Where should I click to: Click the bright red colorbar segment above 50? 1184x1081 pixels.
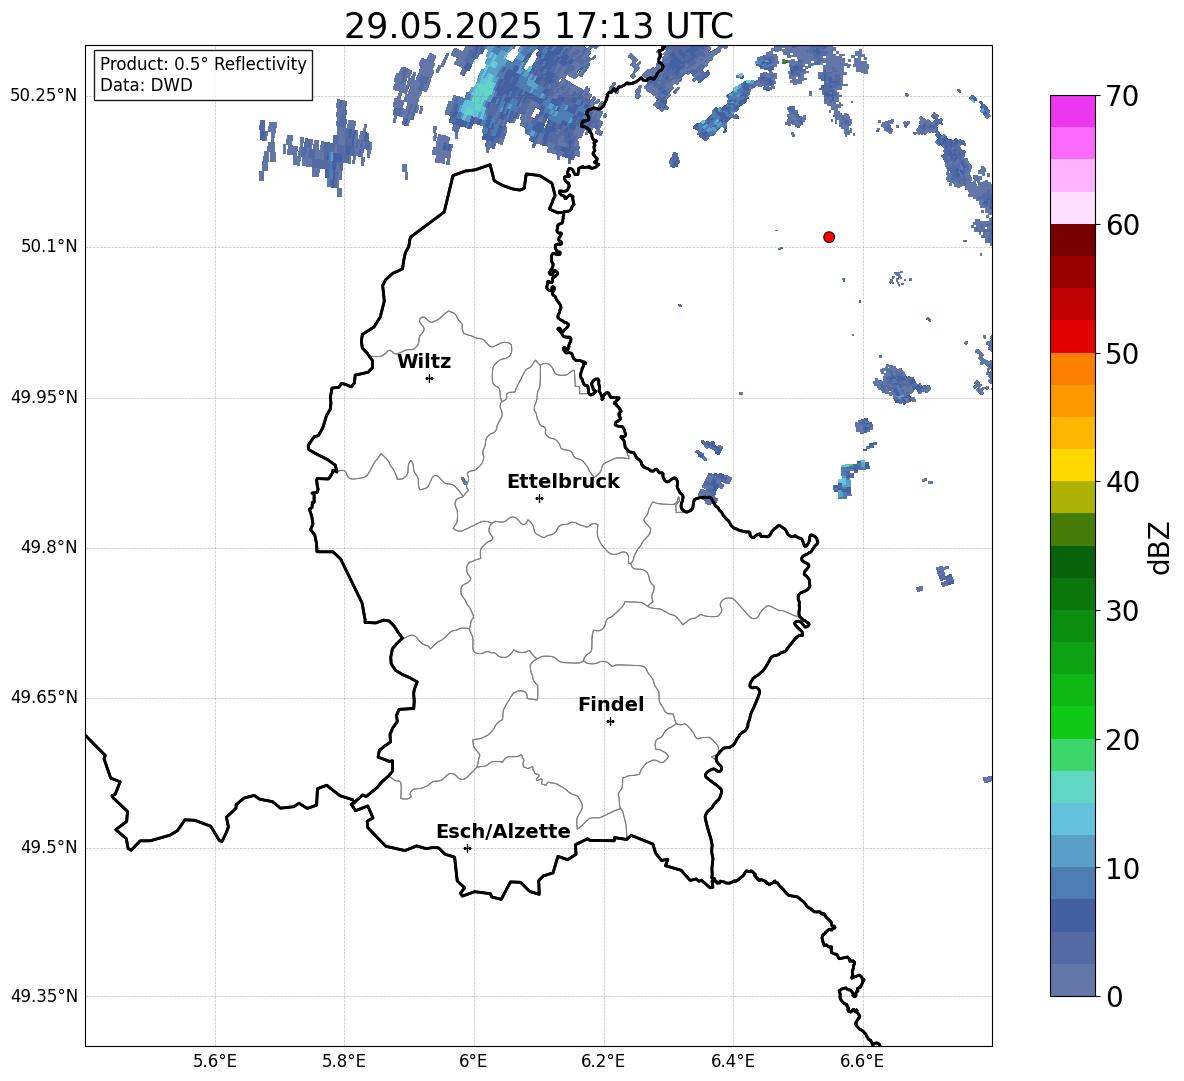click(x=1072, y=337)
